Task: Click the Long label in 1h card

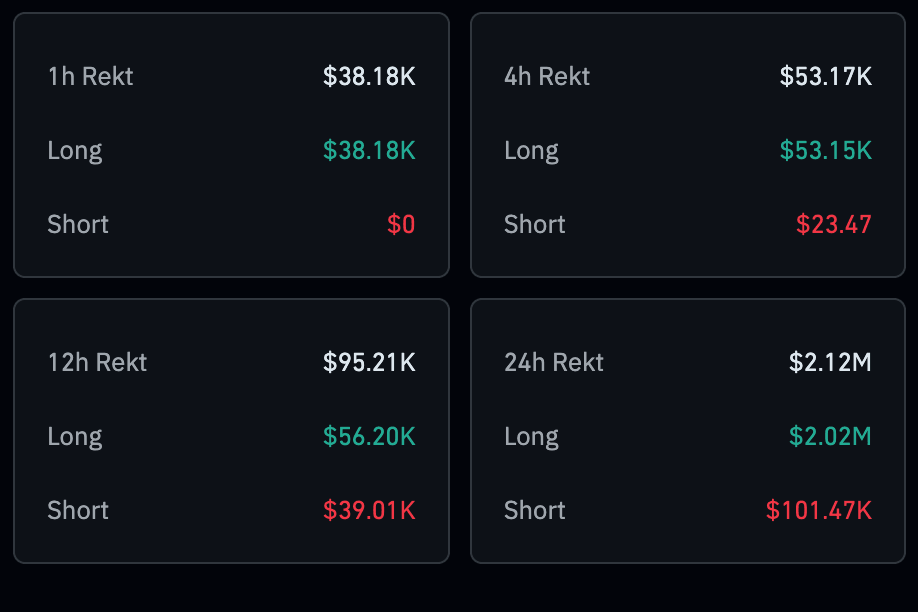Action: coord(75,151)
